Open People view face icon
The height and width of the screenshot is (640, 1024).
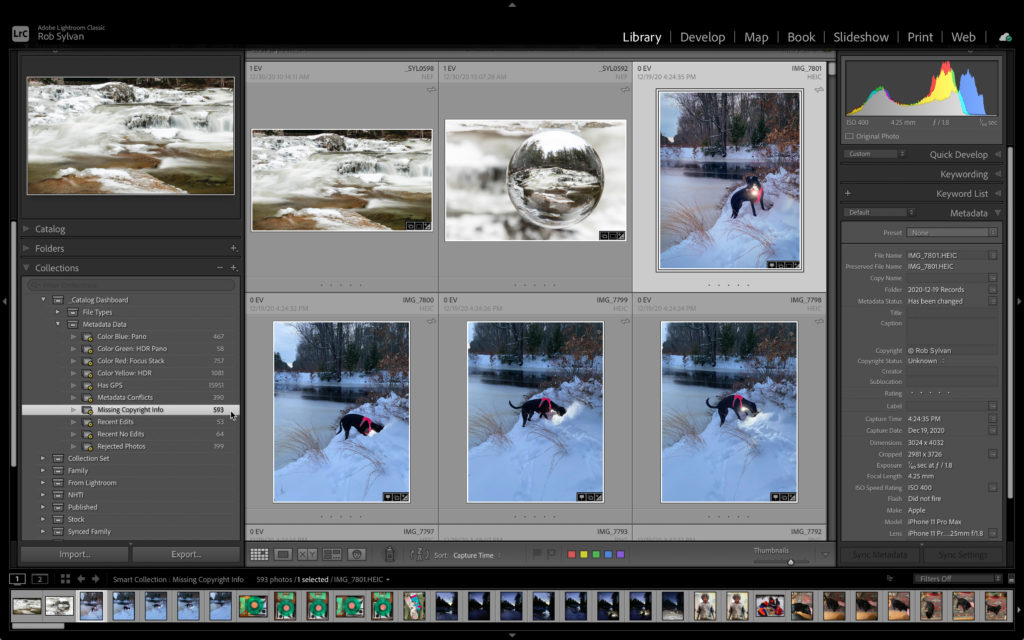click(x=355, y=554)
